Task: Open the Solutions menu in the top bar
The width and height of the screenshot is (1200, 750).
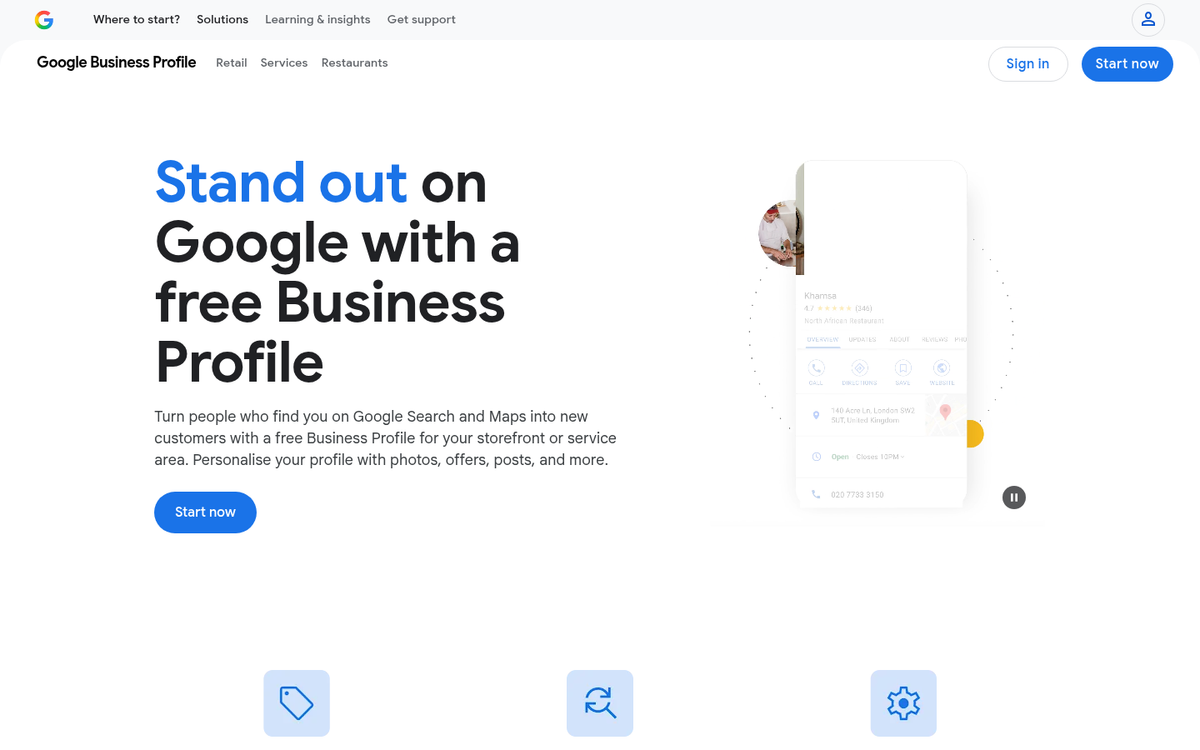Action: 222,19
